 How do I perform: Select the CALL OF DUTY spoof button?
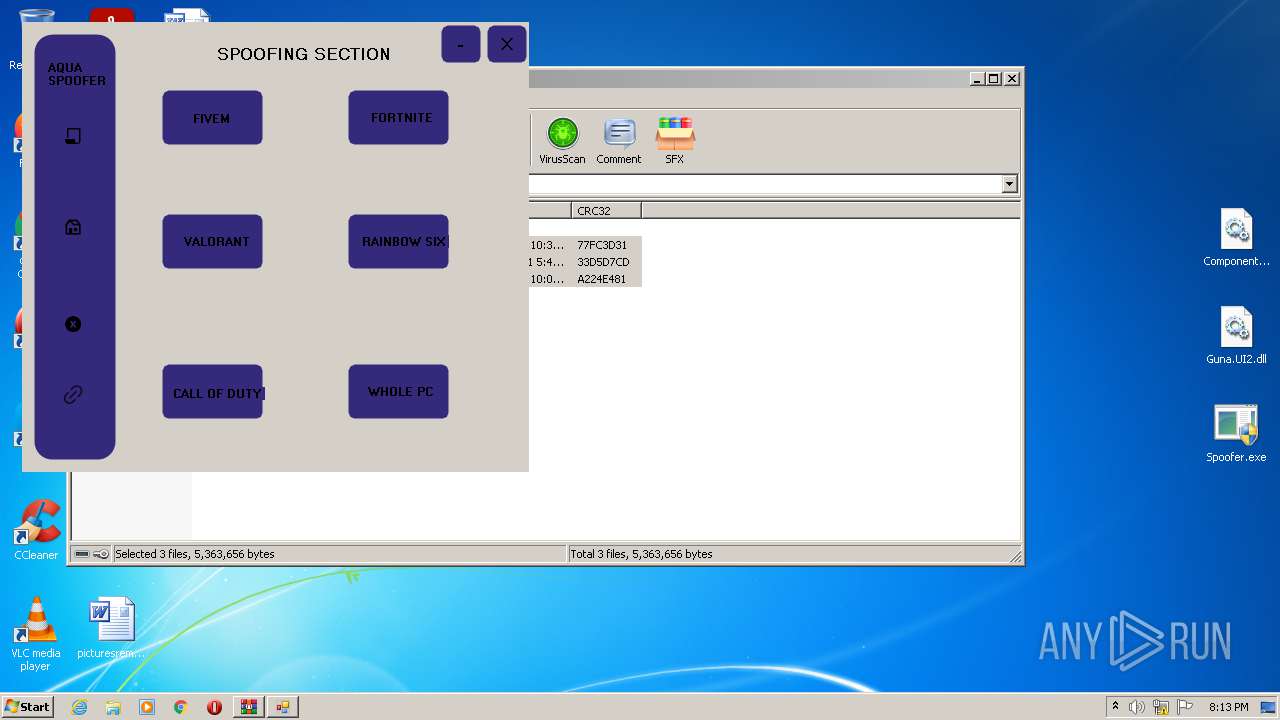212,392
